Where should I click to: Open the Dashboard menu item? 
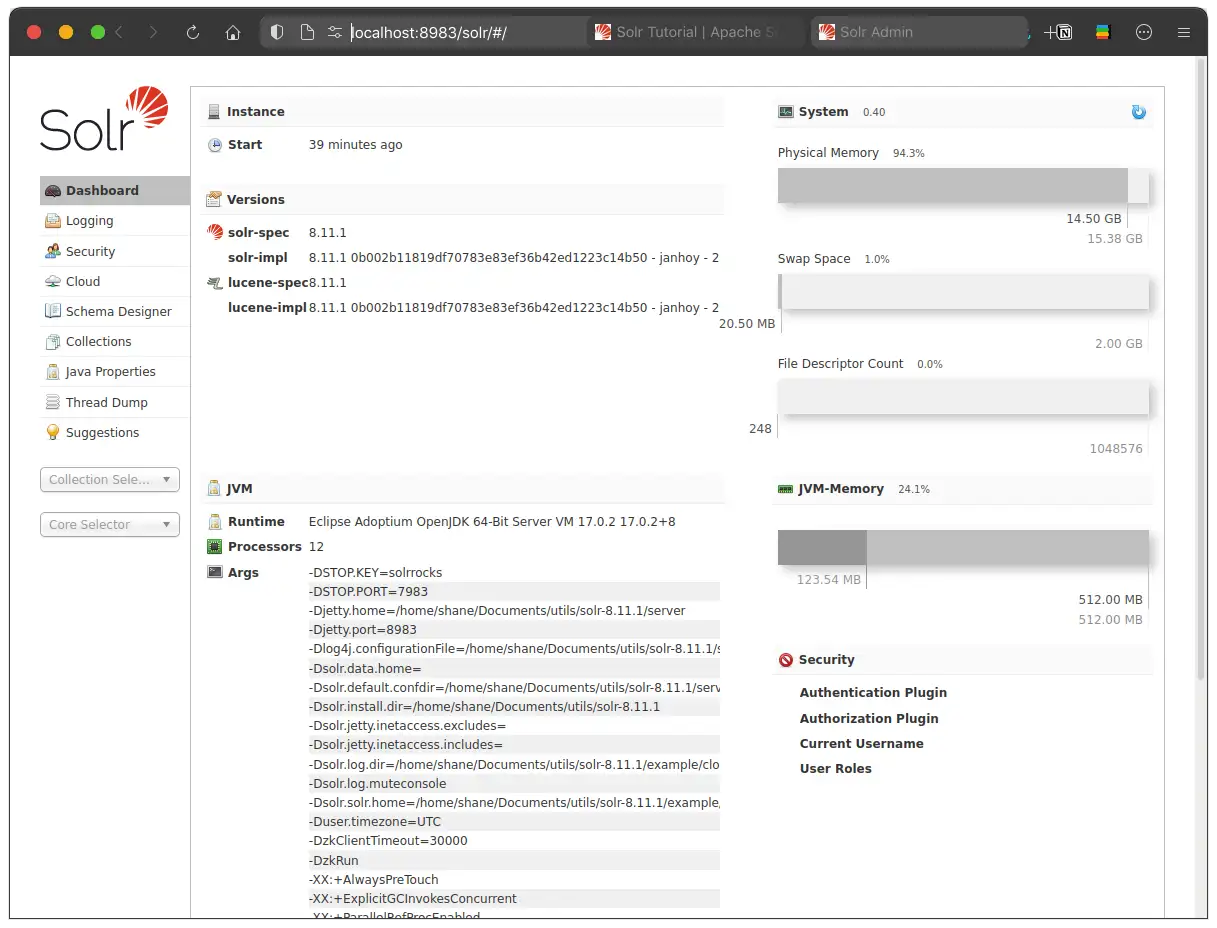pos(115,190)
